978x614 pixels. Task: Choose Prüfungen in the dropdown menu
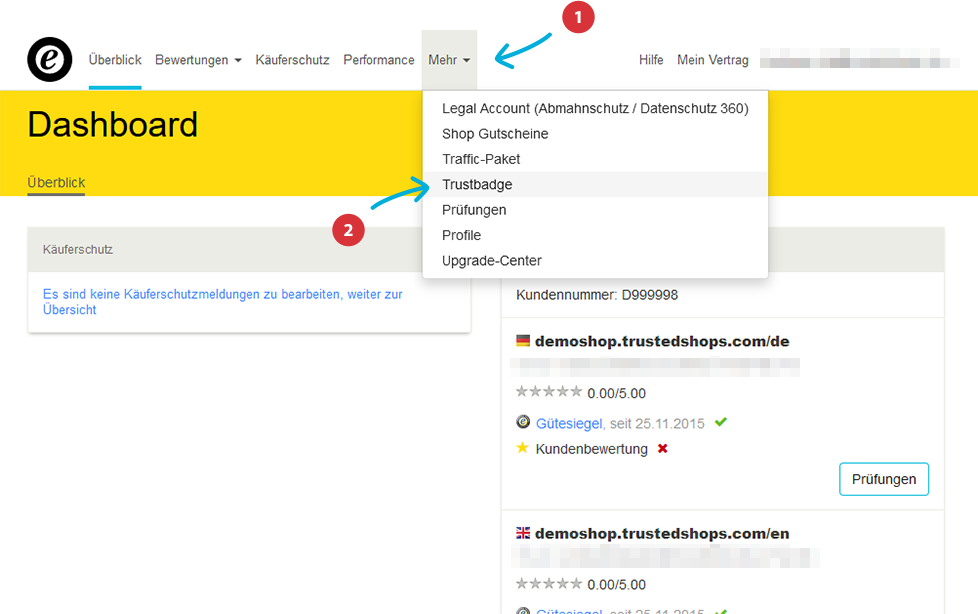tap(595, 210)
